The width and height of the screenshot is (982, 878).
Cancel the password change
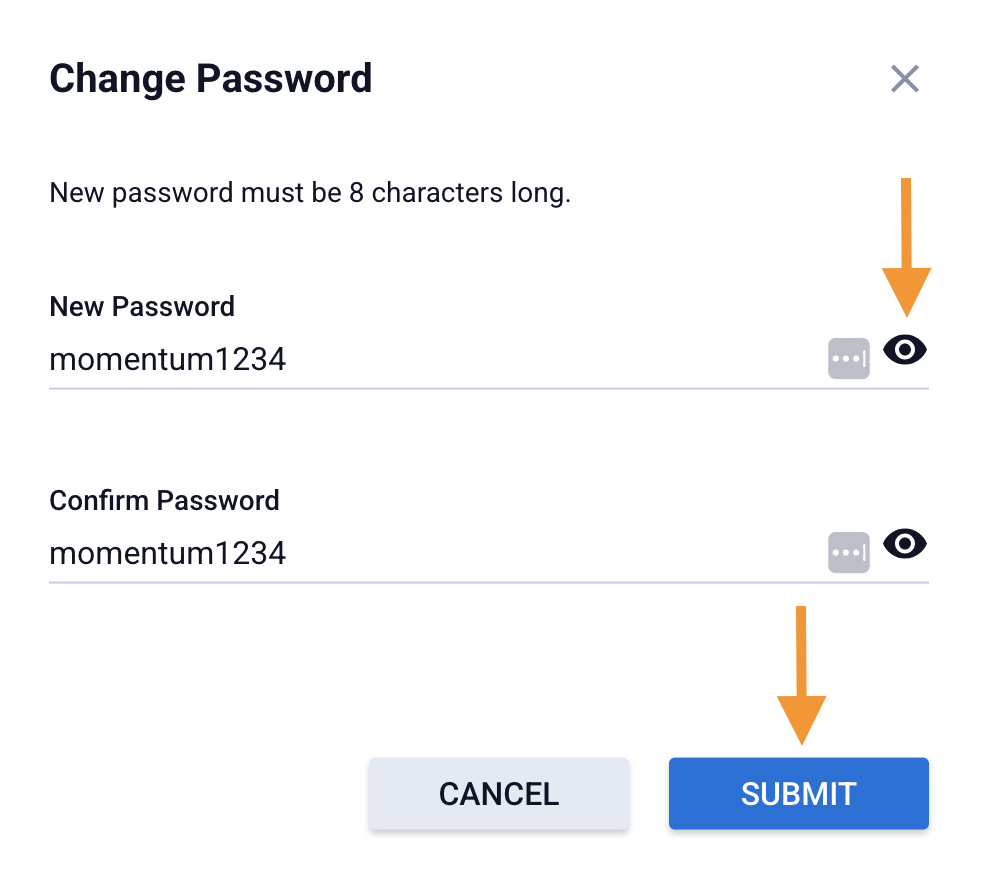(x=498, y=794)
